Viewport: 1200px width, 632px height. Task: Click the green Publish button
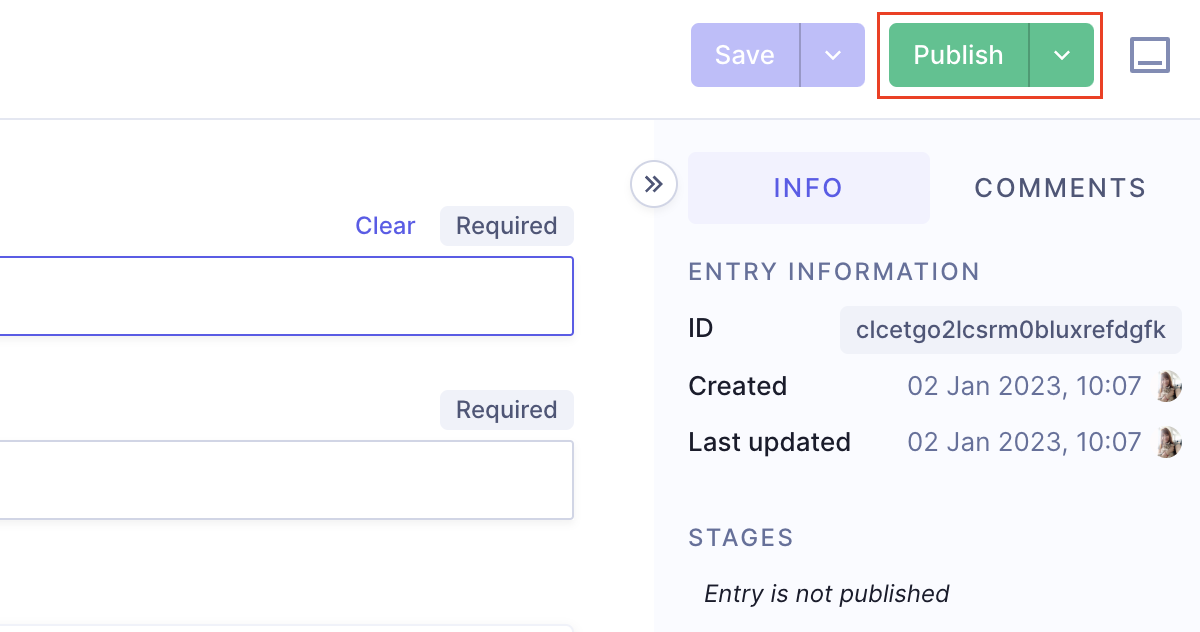(958, 55)
